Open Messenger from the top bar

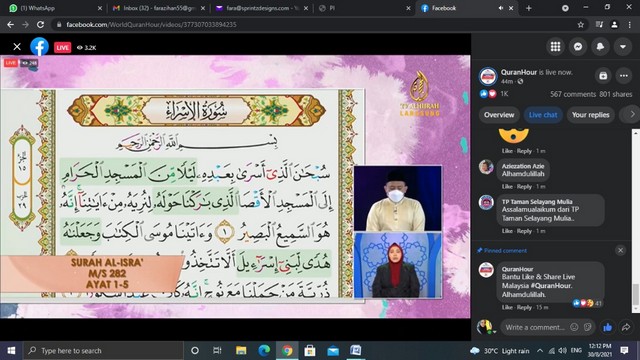(x=578, y=47)
